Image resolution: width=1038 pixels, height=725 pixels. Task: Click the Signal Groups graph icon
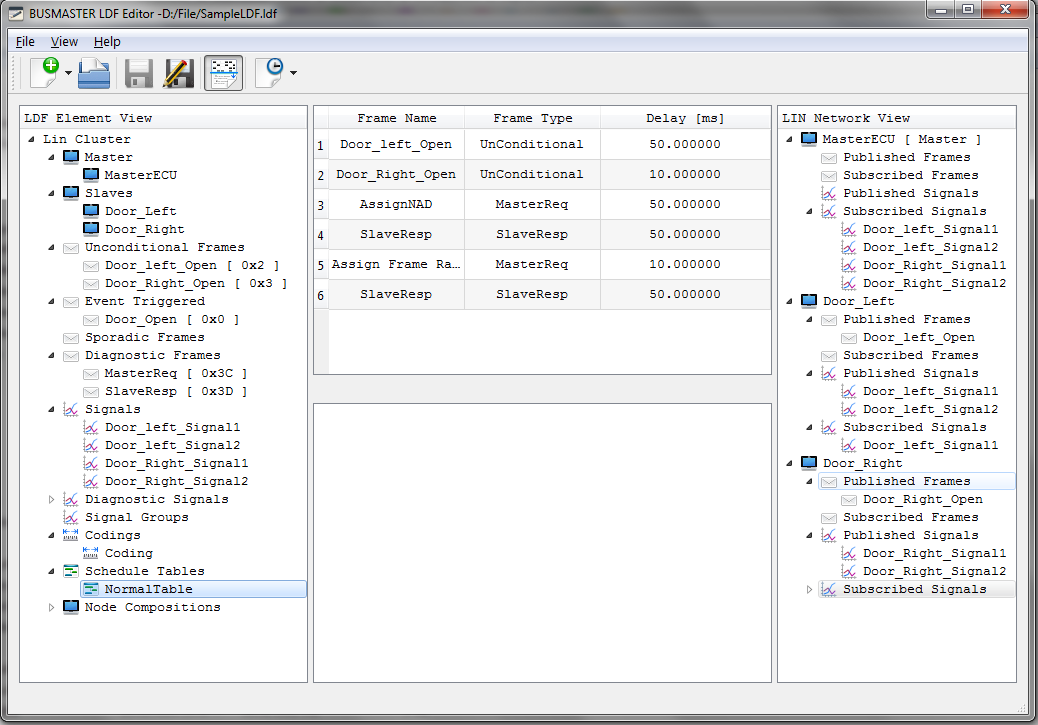click(71, 517)
